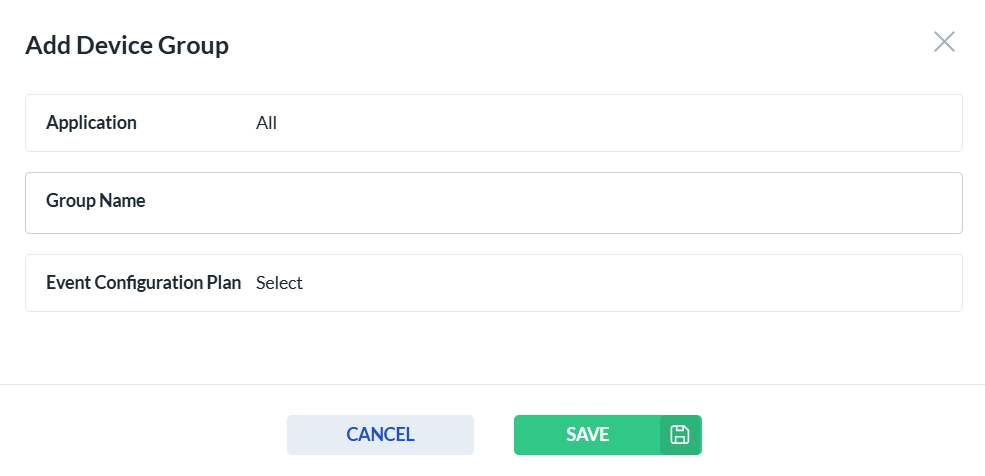
Task: Expand the Event Configuration Plan dropdown
Action: [x=600, y=283]
